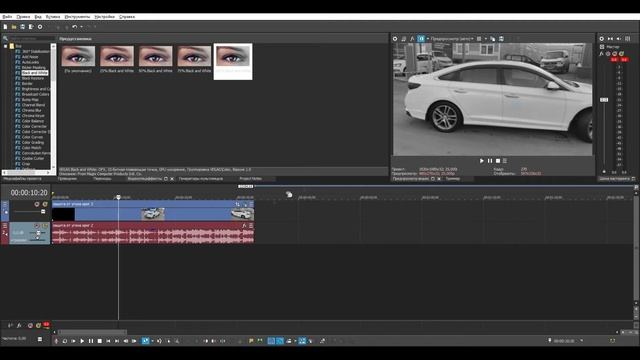Open a project with the folder icon
The height and width of the screenshot is (360, 640).
pyautogui.click(x=14, y=27)
